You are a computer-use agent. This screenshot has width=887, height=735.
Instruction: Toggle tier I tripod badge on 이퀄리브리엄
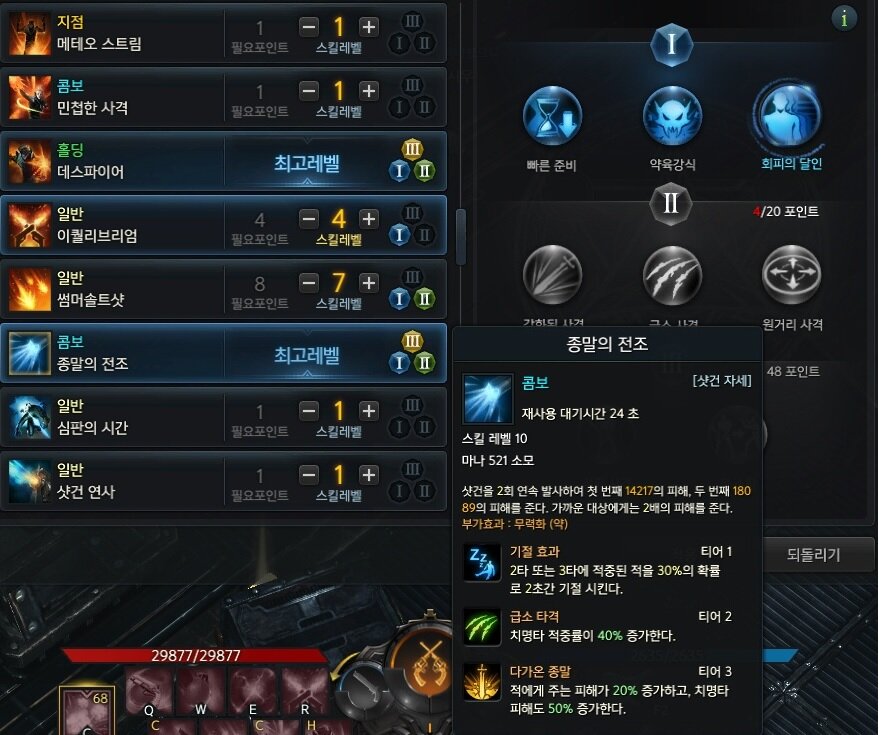click(x=399, y=235)
